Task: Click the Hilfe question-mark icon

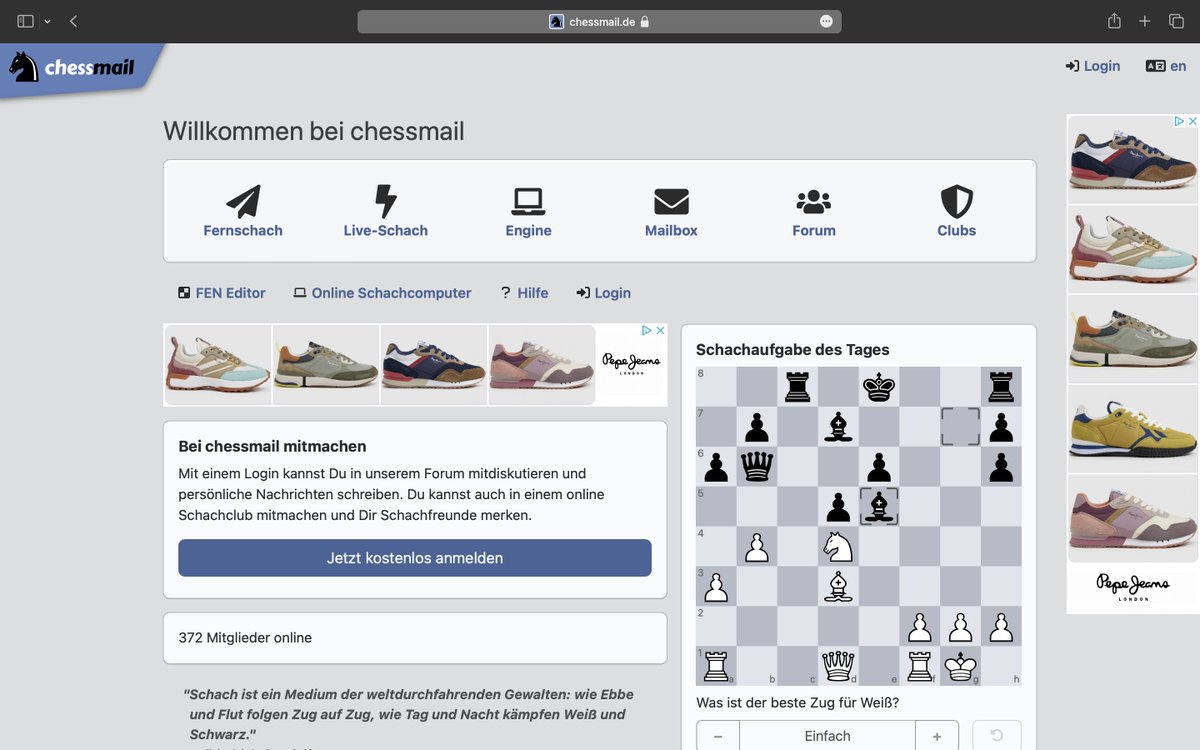Action: (x=505, y=292)
